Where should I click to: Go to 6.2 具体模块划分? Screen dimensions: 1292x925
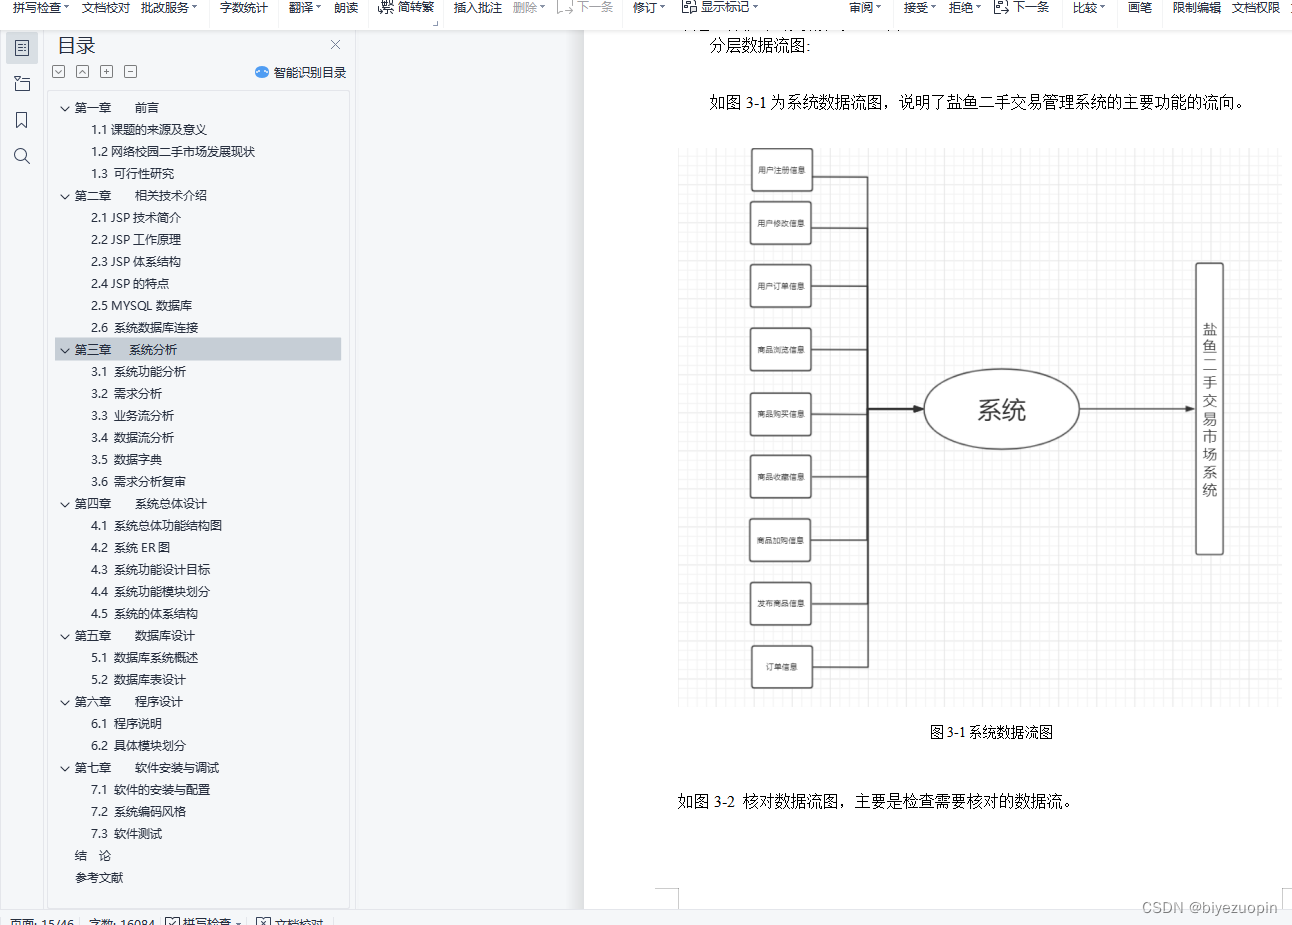138,746
